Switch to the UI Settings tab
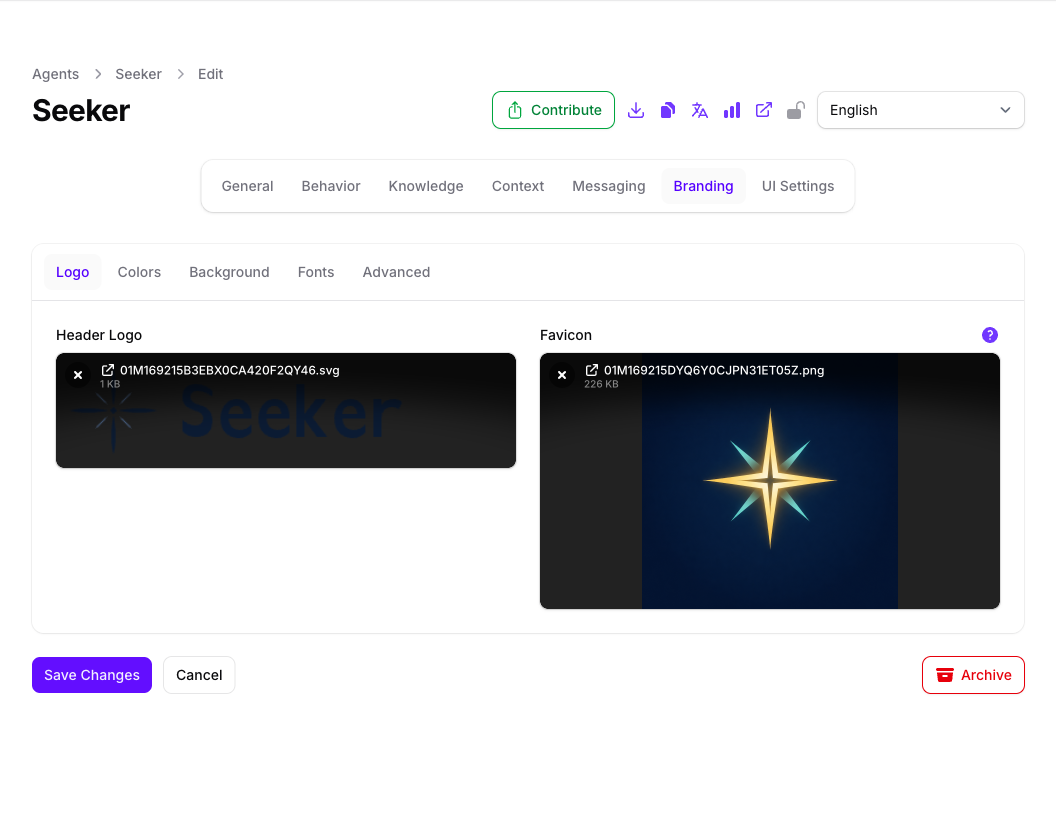Screen dimensions: 1056x813 tap(797, 187)
